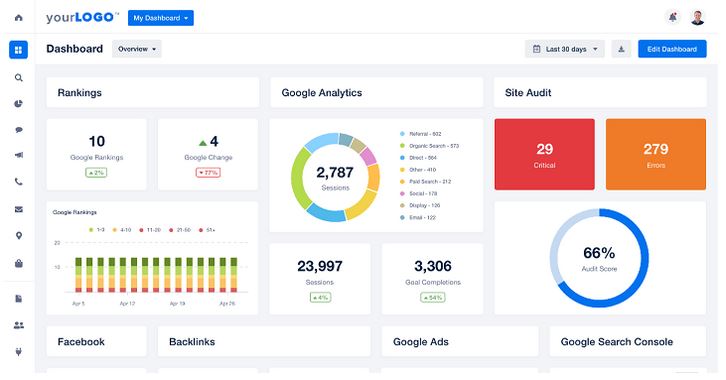Toggle the Organic Search - 573 legend entry
Image resolution: width=726 pixels, height=380 pixels.
tap(429, 146)
